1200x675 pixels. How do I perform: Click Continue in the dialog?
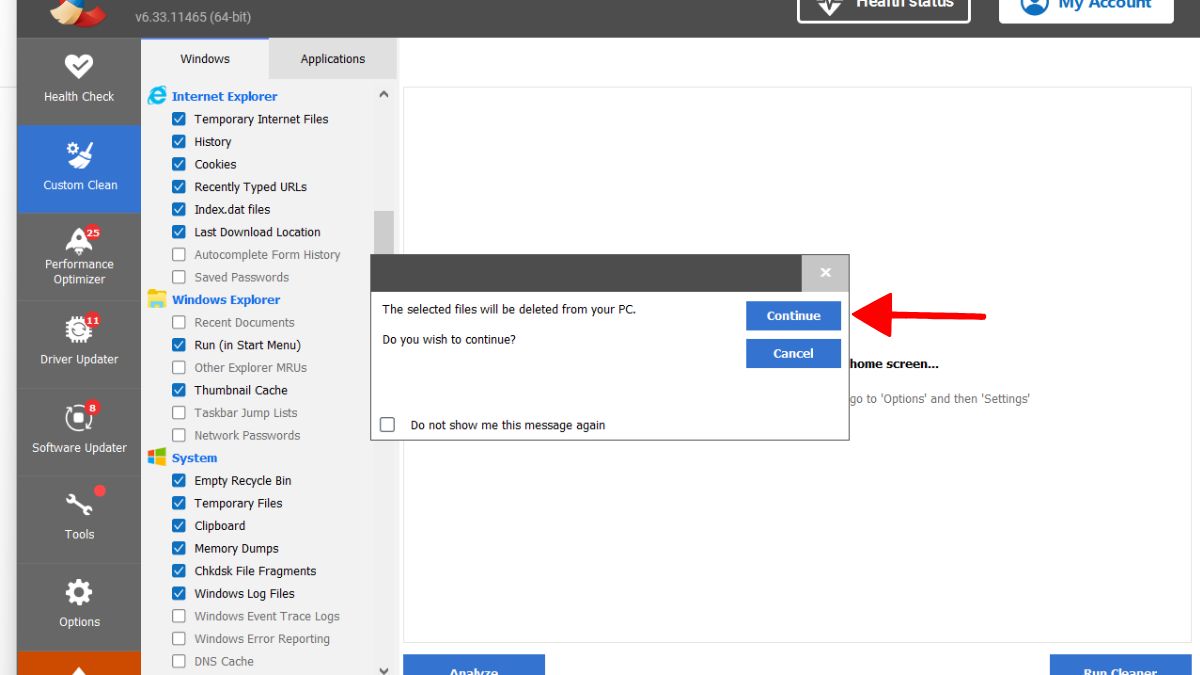tap(793, 315)
